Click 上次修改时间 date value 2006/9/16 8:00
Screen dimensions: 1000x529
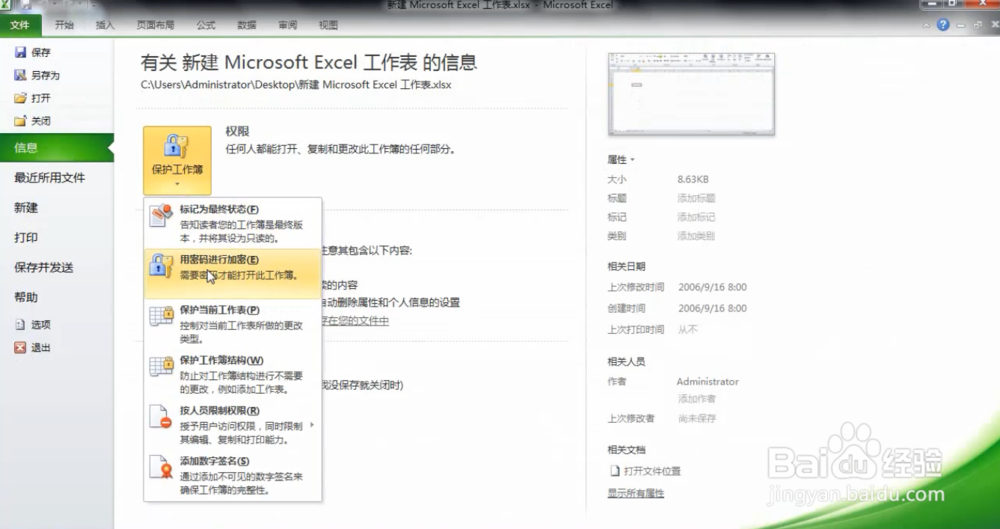(712, 287)
